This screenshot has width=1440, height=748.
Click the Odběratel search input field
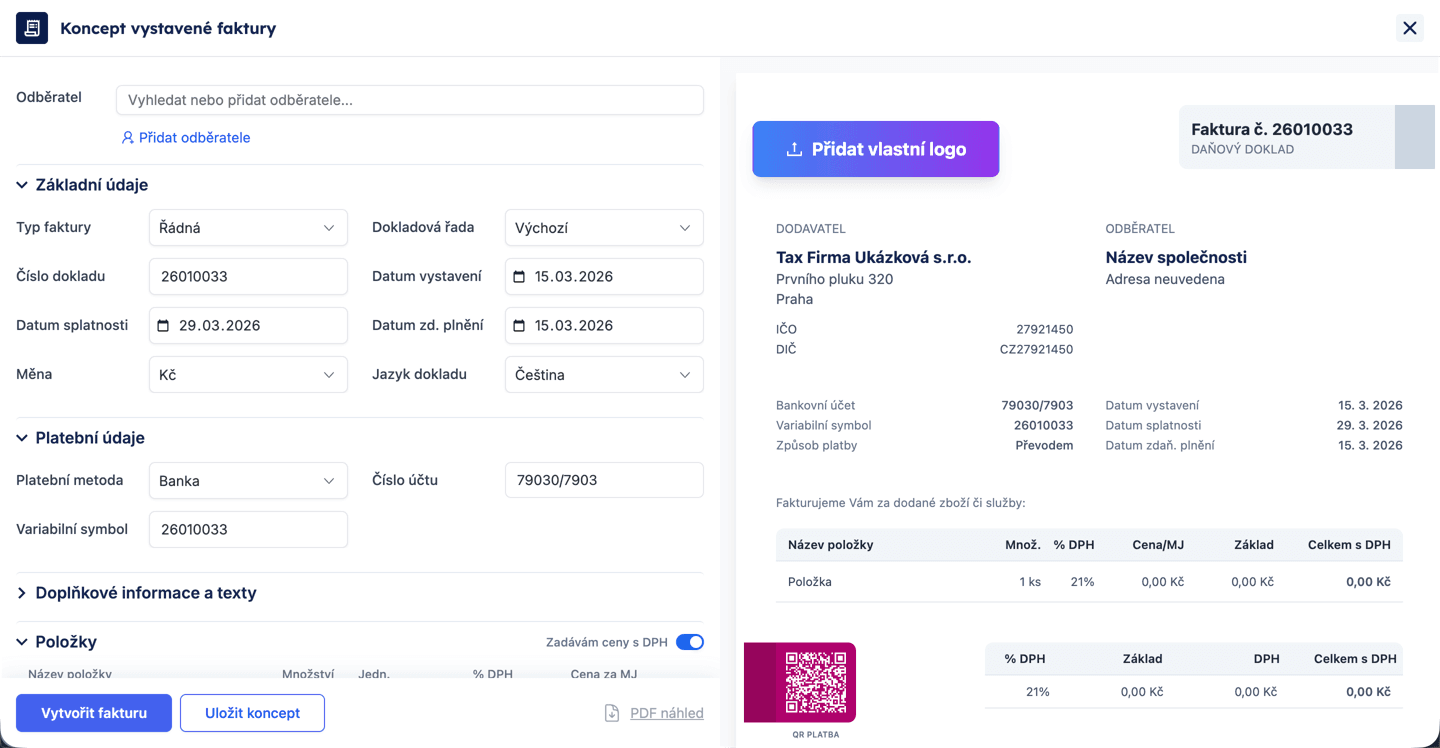point(410,100)
